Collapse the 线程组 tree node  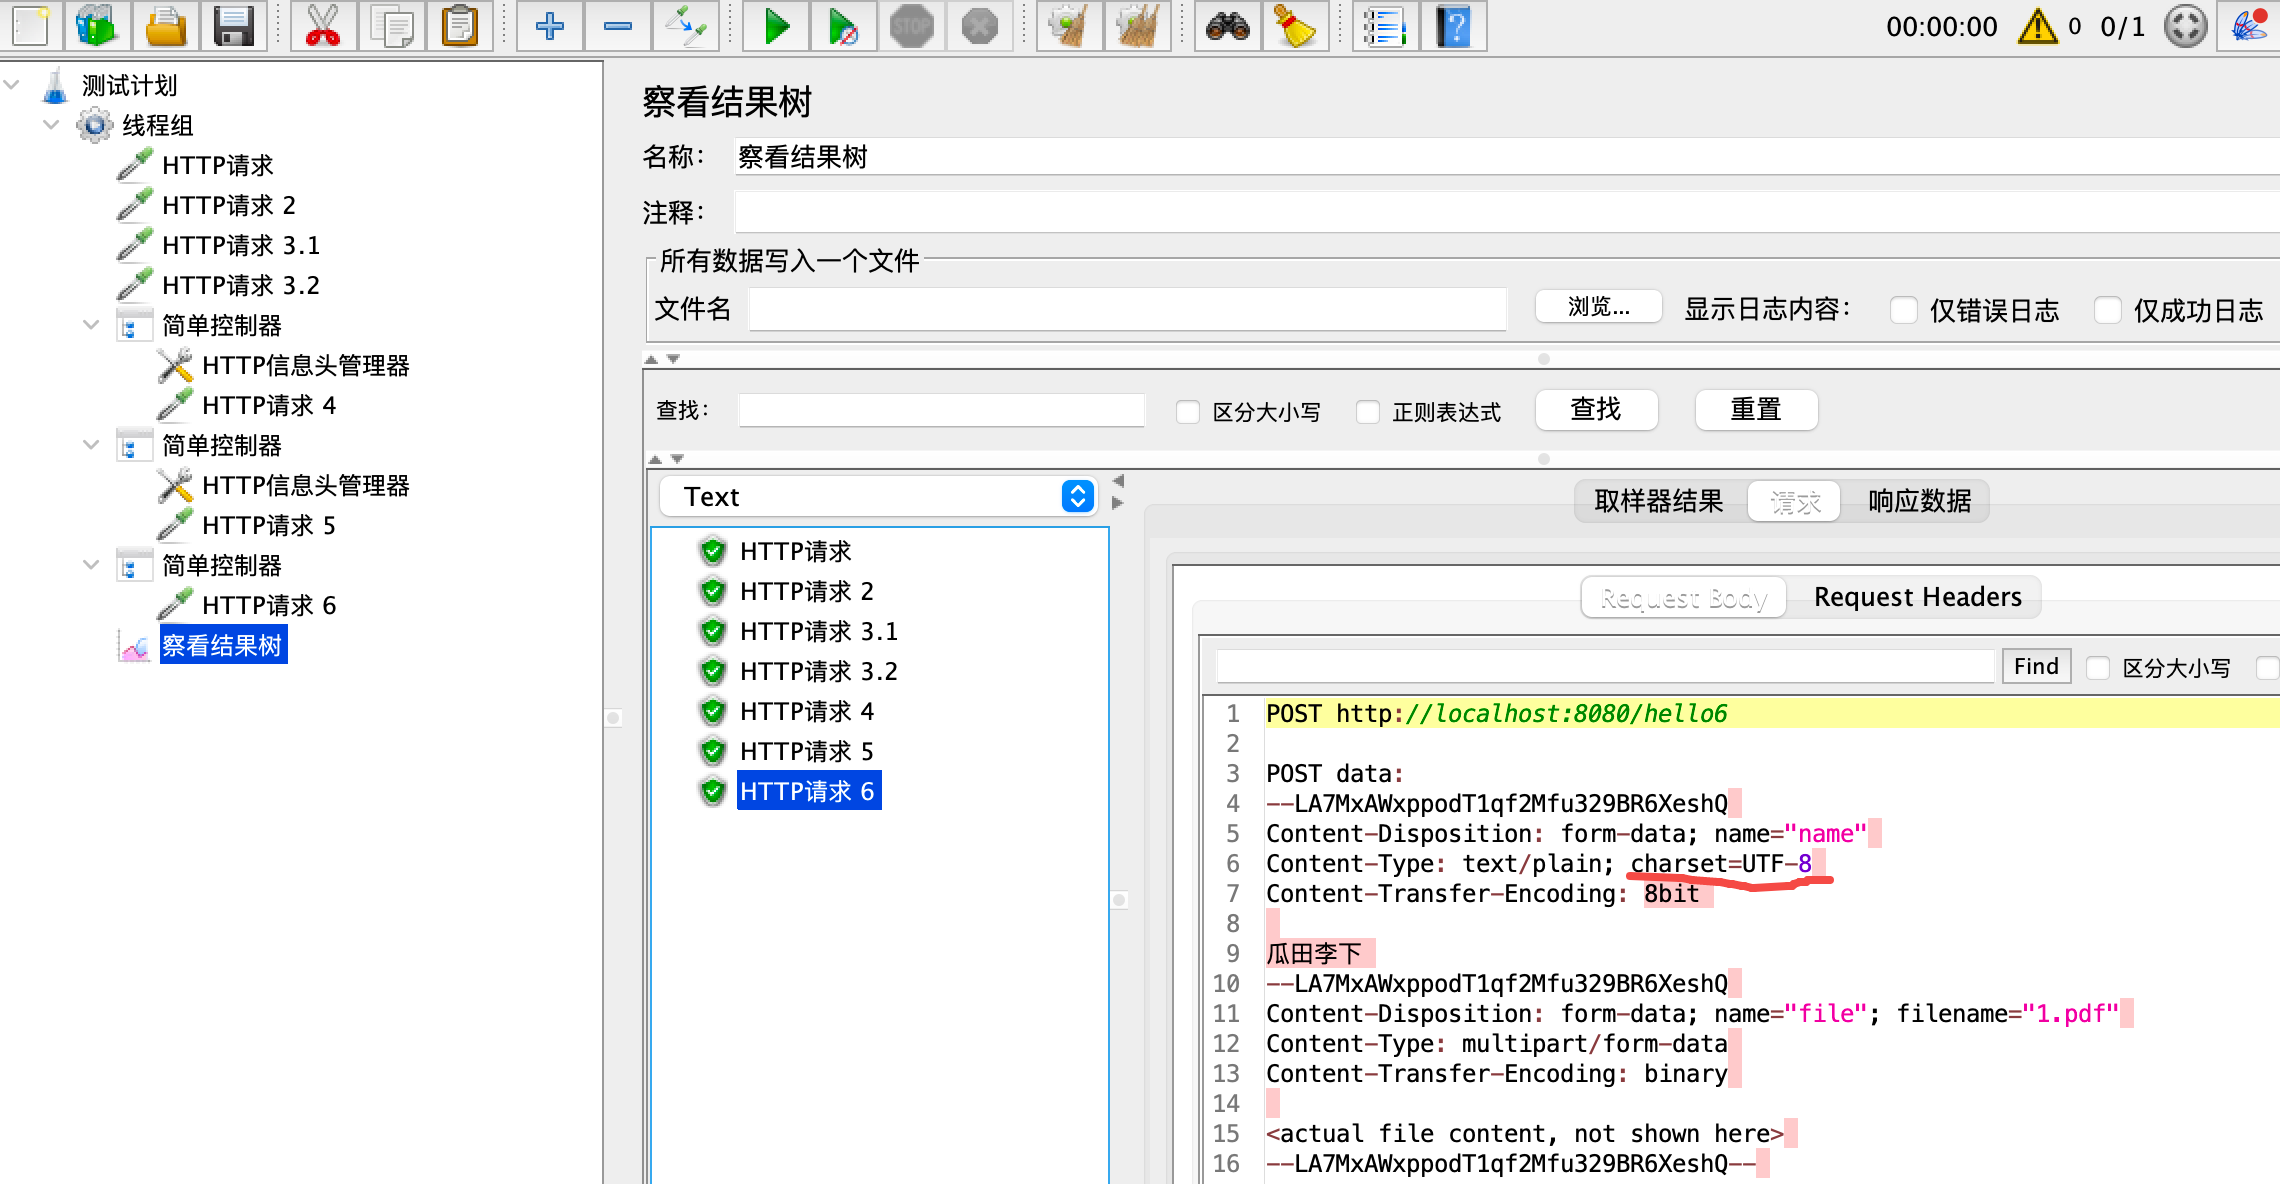click(52, 125)
